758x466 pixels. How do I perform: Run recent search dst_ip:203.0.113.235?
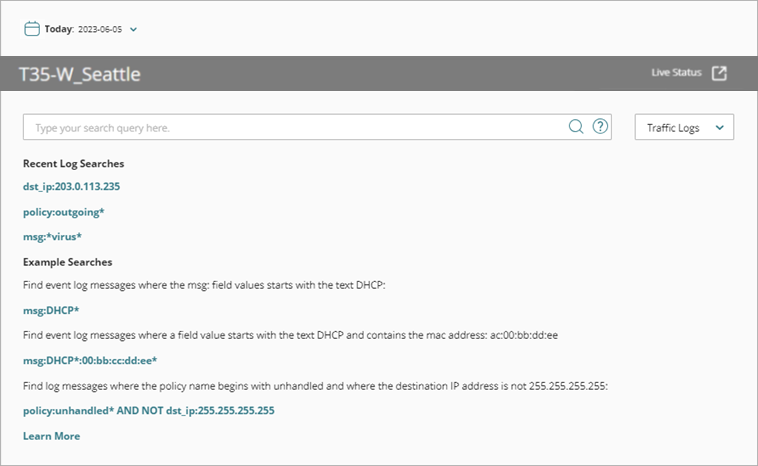tap(72, 186)
